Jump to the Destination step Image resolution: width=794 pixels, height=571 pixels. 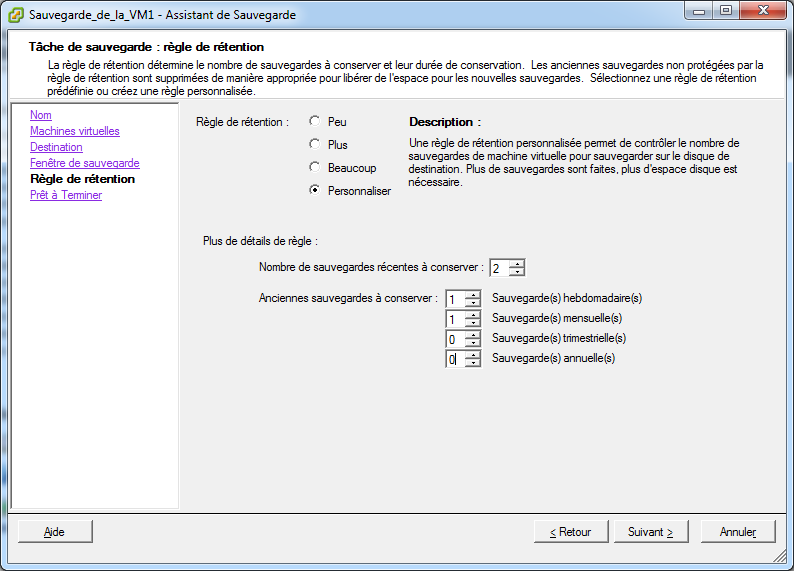tap(56, 147)
